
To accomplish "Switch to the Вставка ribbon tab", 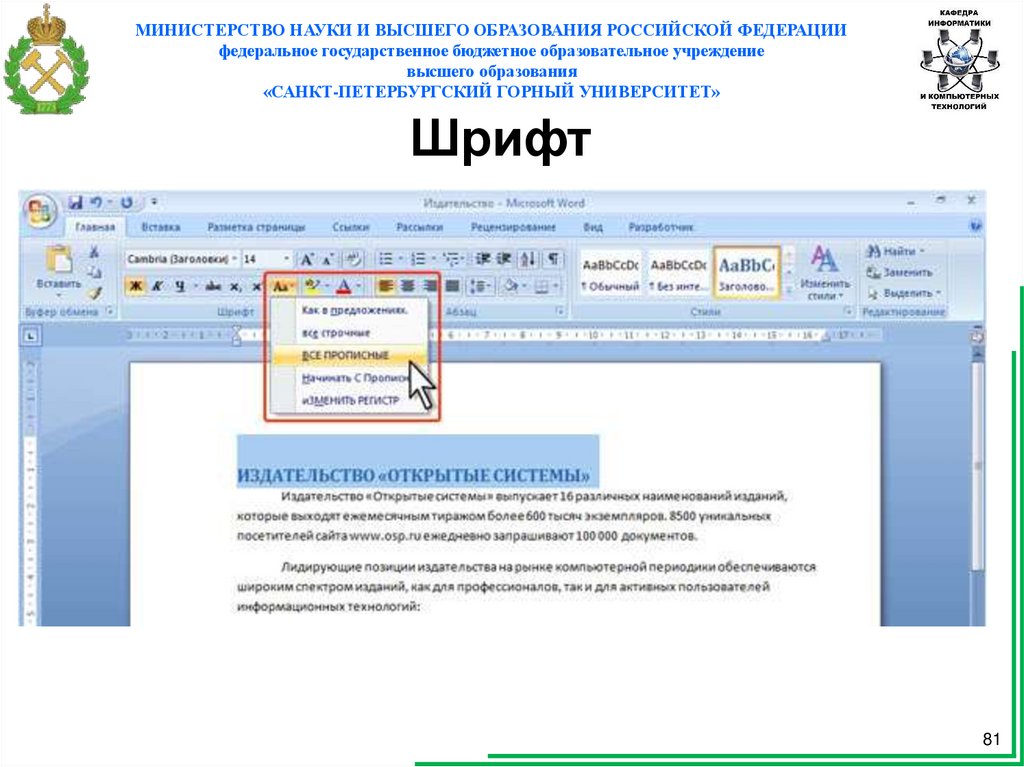I will pyautogui.click(x=161, y=227).
